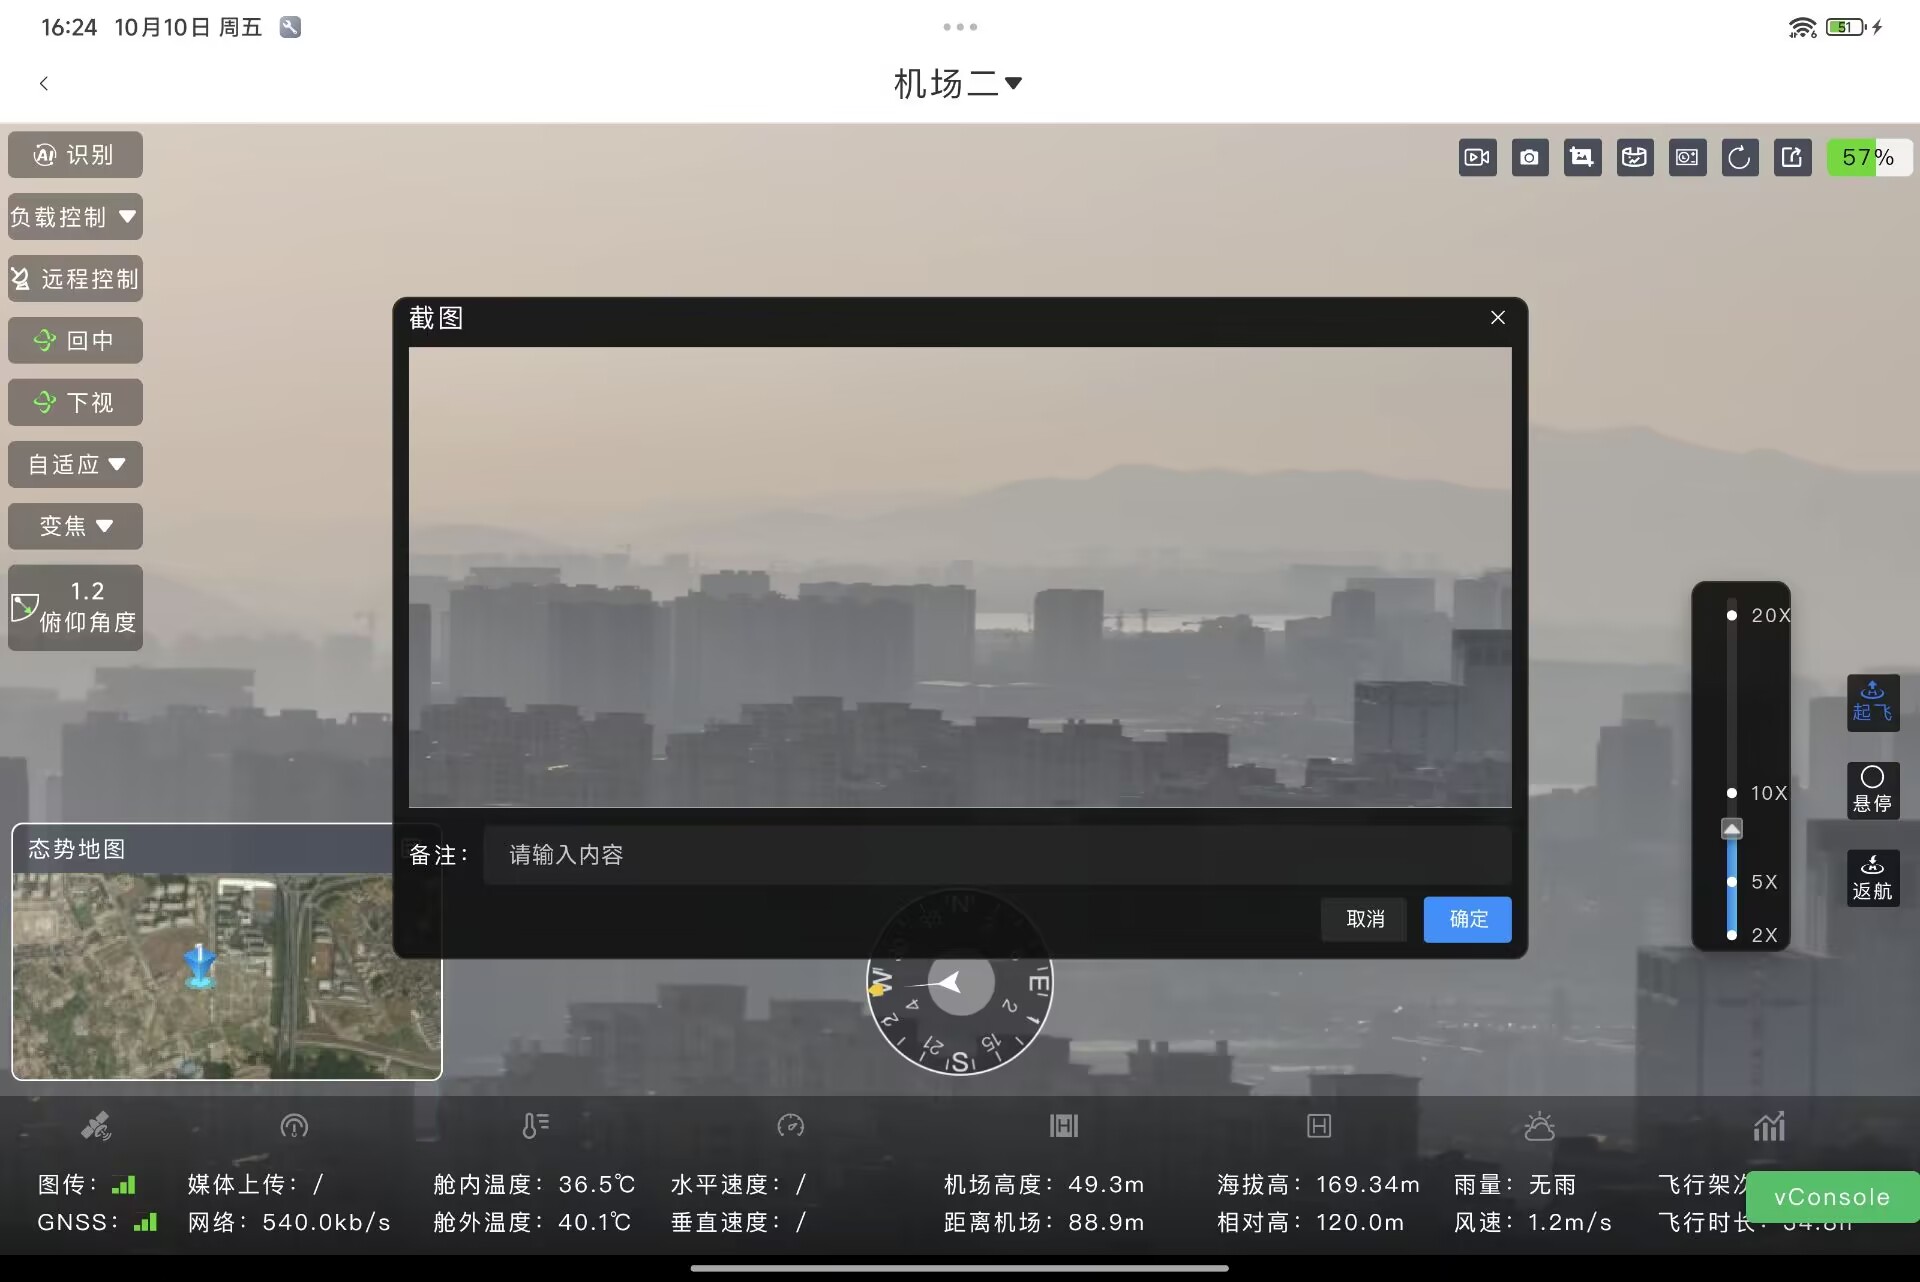
Task: Open the 机场二 airport selector menu
Action: (x=958, y=83)
